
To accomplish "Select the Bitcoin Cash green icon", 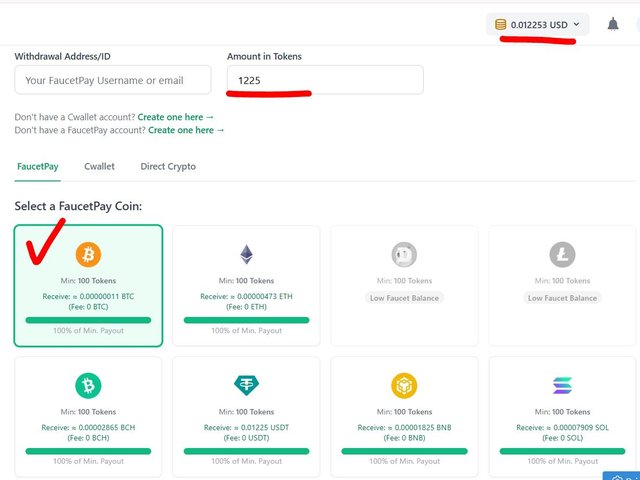I will (88, 386).
